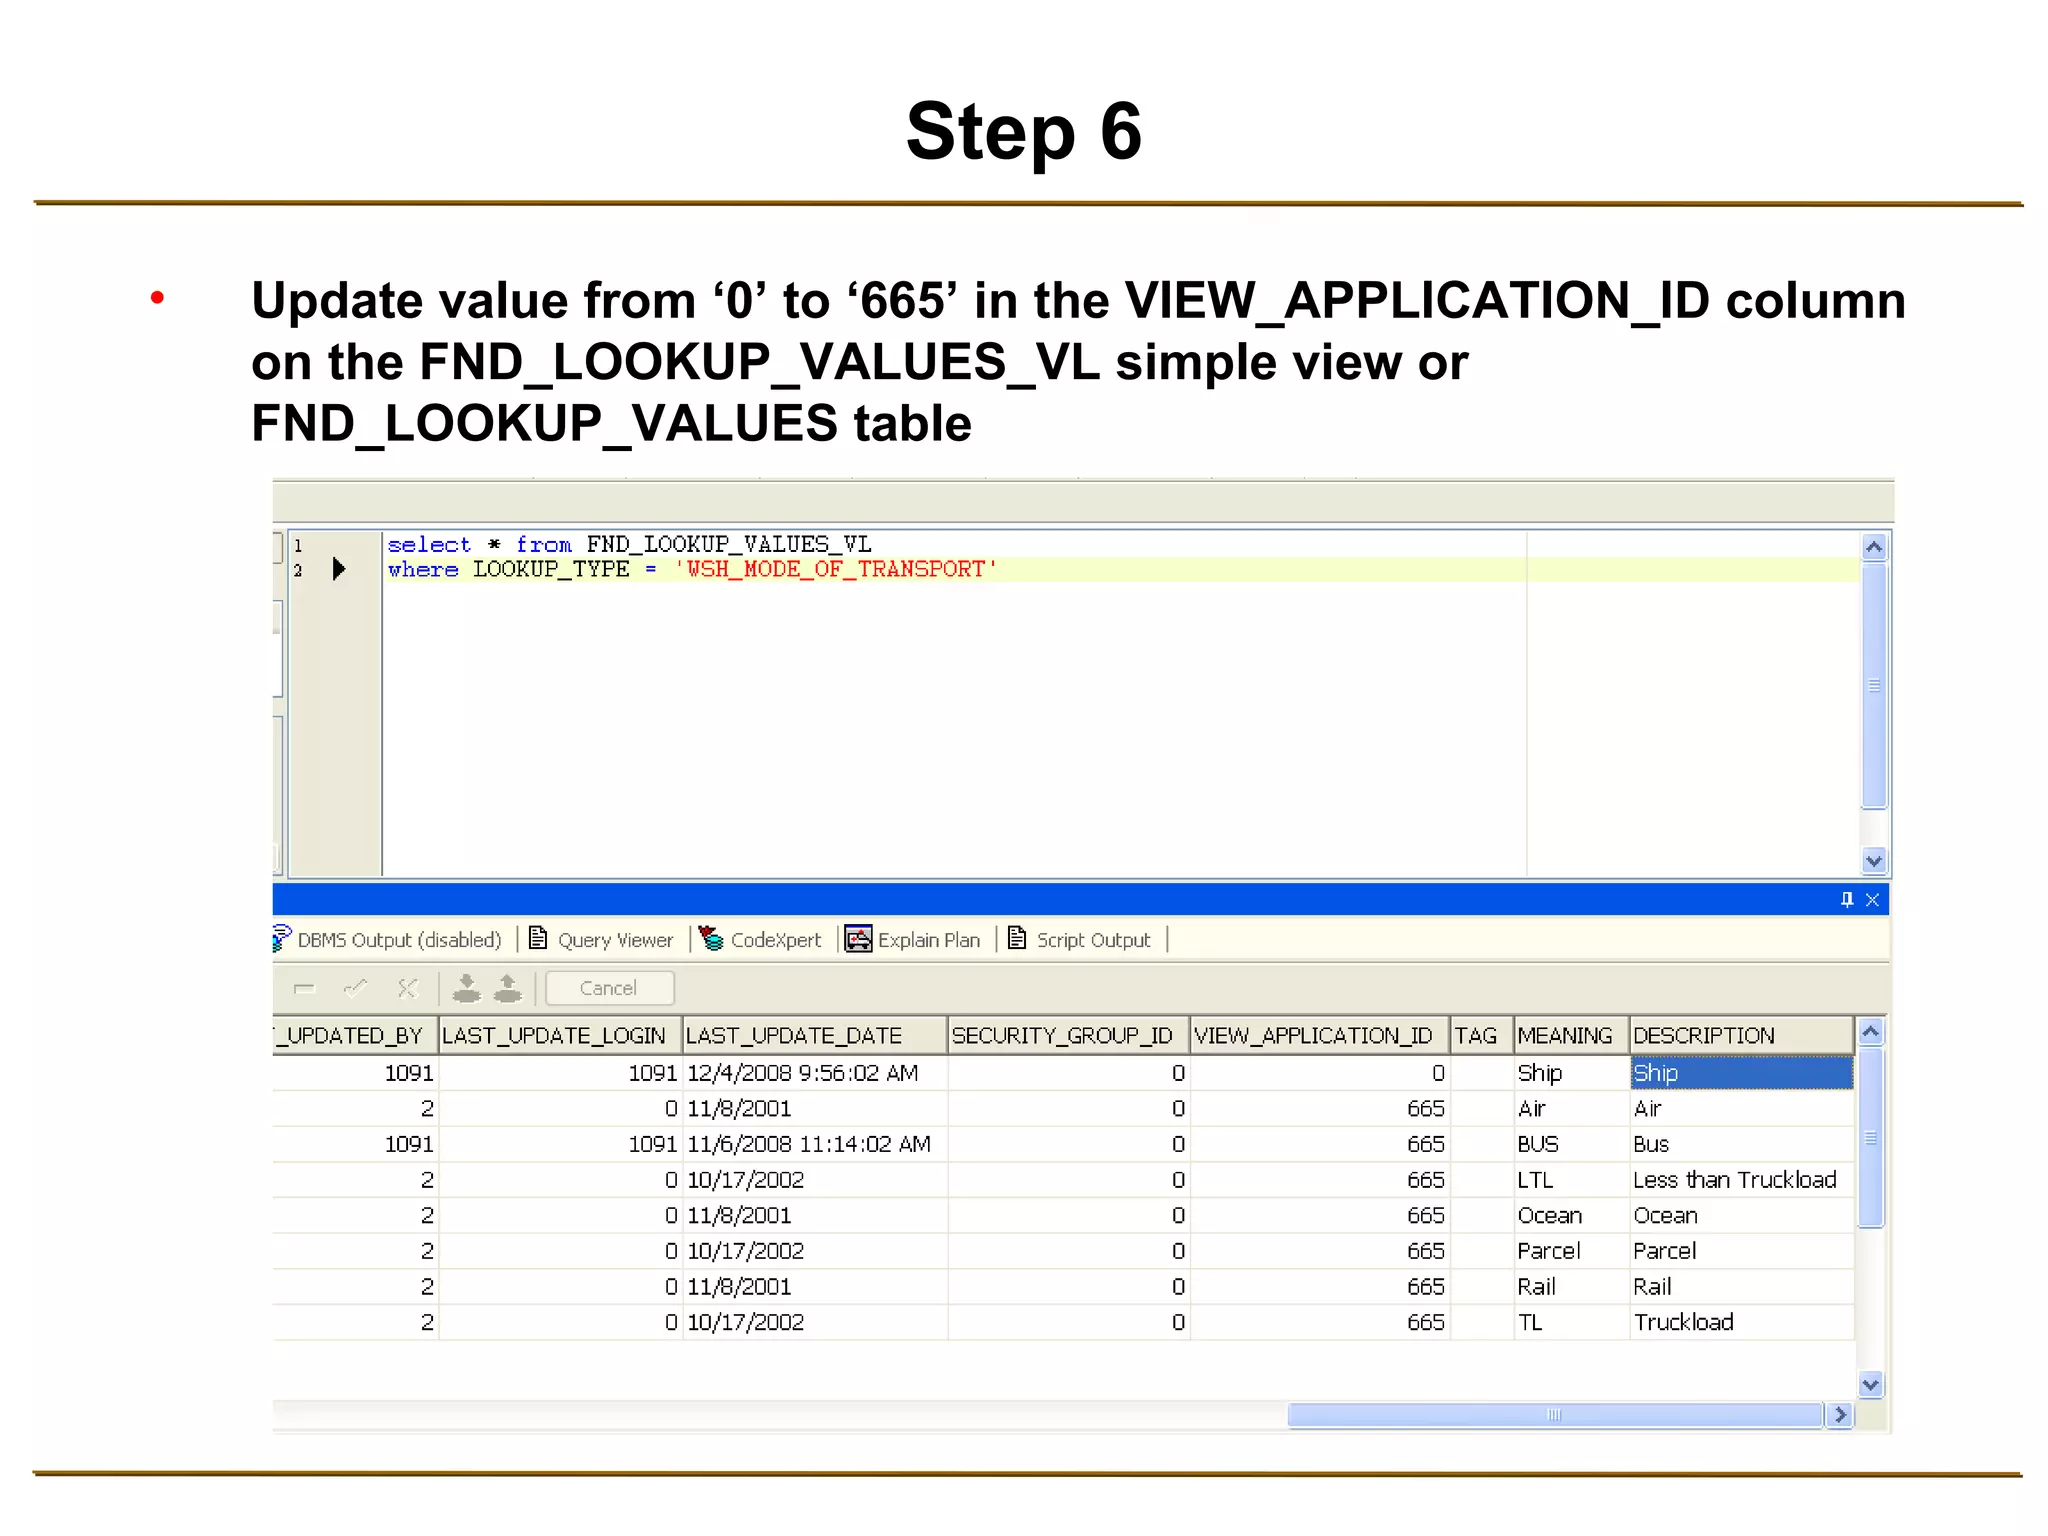Click the grid vertical scrollbar thumb
The height and width of the screenshot is (1536, 2048).
tap(1871, 1137)
